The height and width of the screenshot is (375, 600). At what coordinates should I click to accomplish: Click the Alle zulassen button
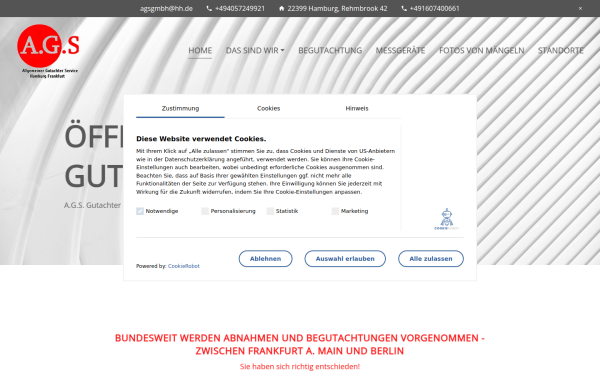[431, 259]
